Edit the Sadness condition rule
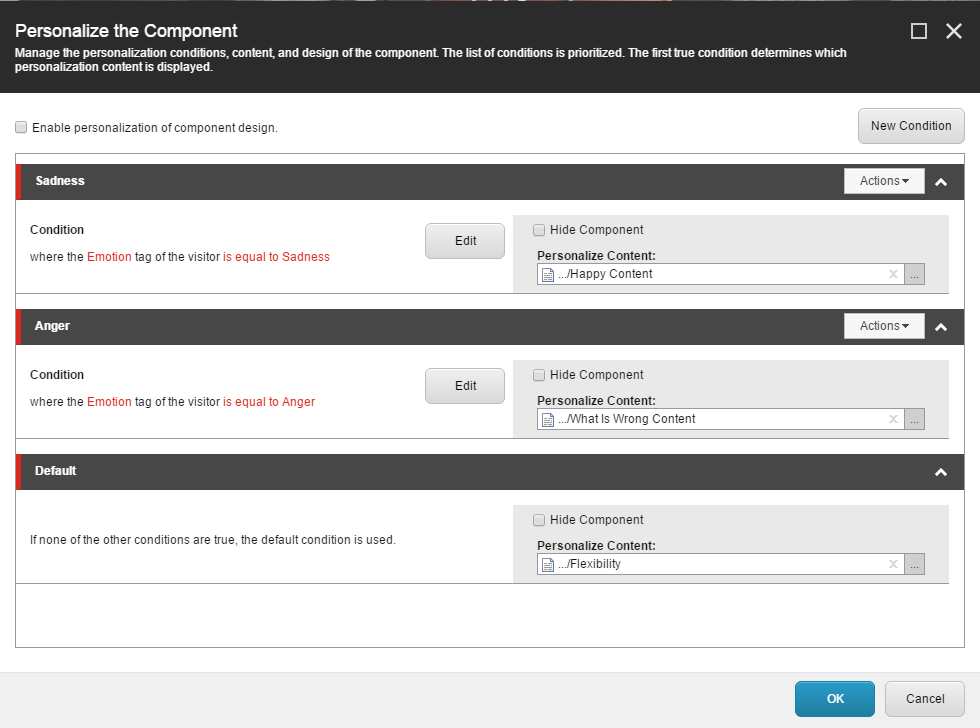The width and height of the screenshot is (980, 728). (x=465, y=241)
